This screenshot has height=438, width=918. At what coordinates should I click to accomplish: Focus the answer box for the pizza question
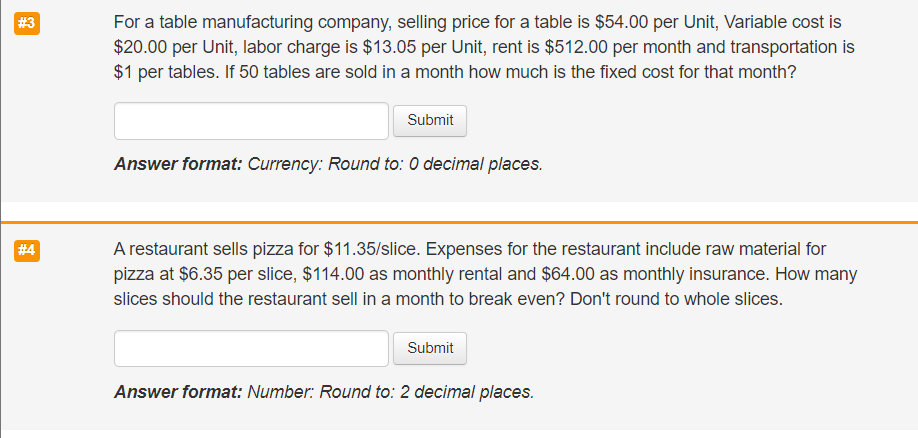pyautogui.click(x=251, y=348)
